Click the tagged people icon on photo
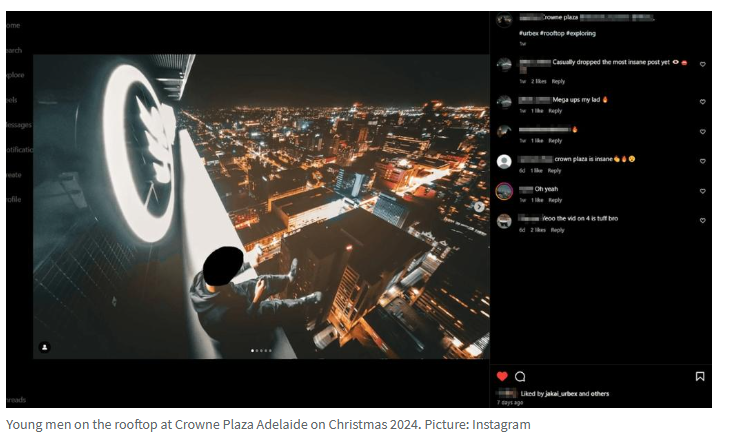The height and width of the screenshot is (442, 730). (44, 347)
